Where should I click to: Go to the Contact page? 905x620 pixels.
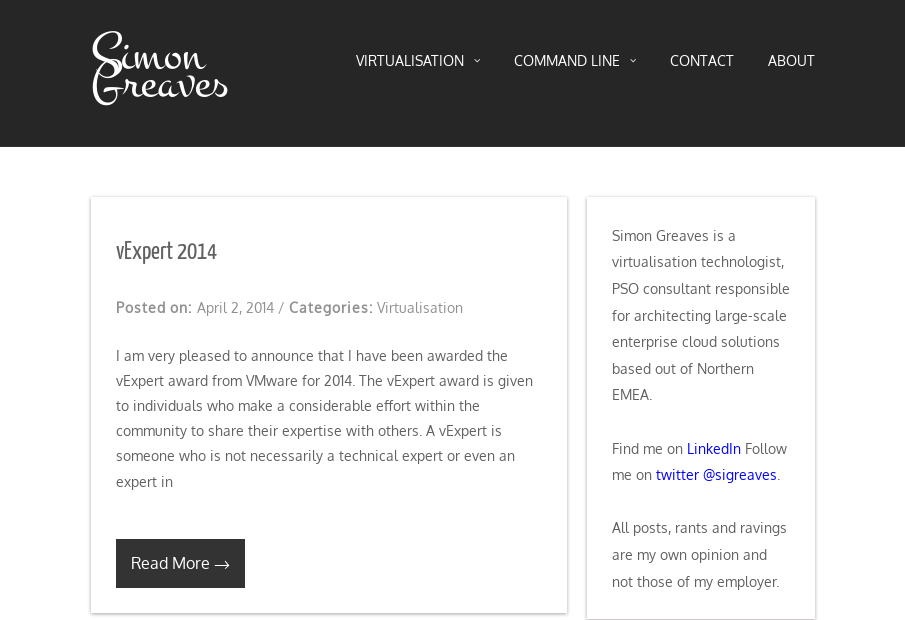click(x=701, y=61)
